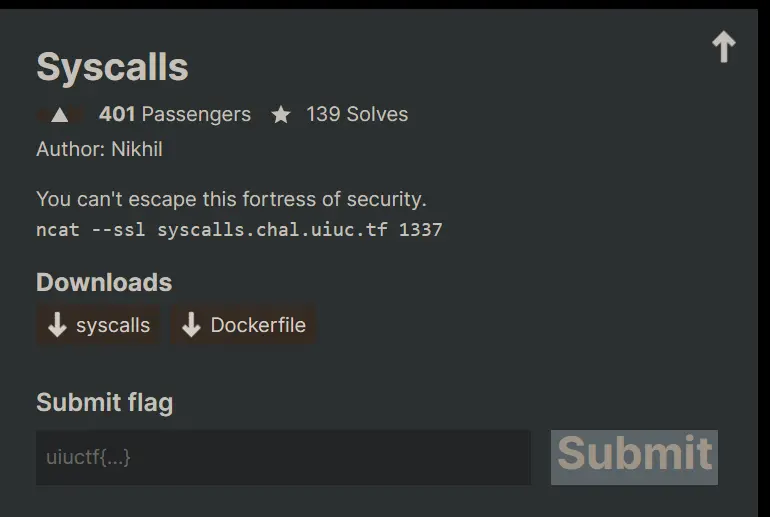The width and height of the screenshot is (770, 517).
Task: Click the Syscalls challenge title
Action: coord(112,67)
